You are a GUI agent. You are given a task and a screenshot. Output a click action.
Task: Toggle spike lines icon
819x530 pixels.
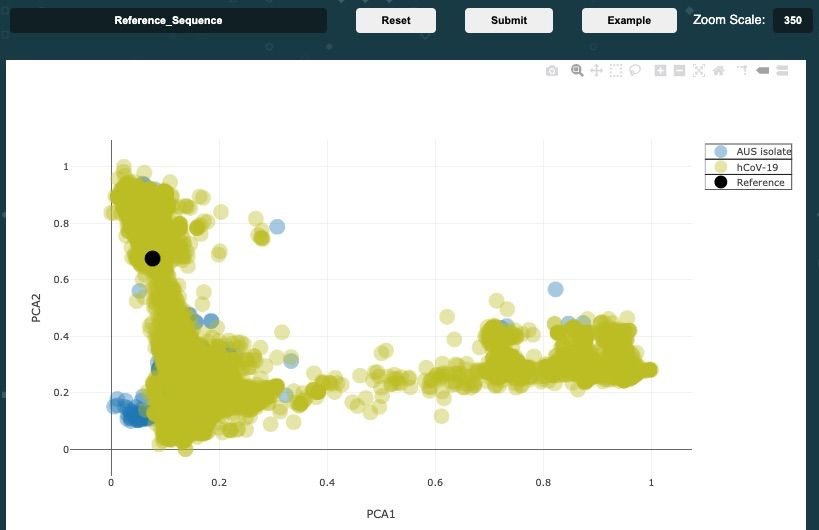pos(742,70)
